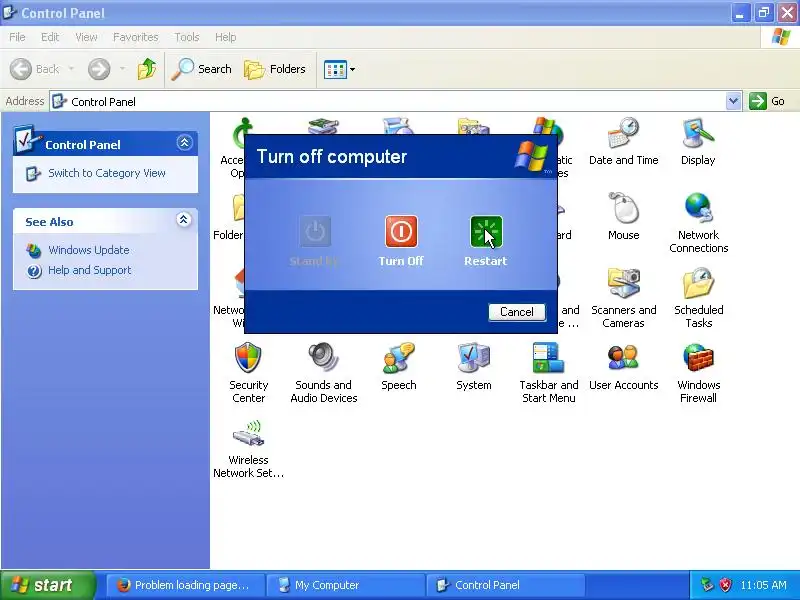Open the System applet
This screenshot has height=600, width=800.
pos(473,366)
